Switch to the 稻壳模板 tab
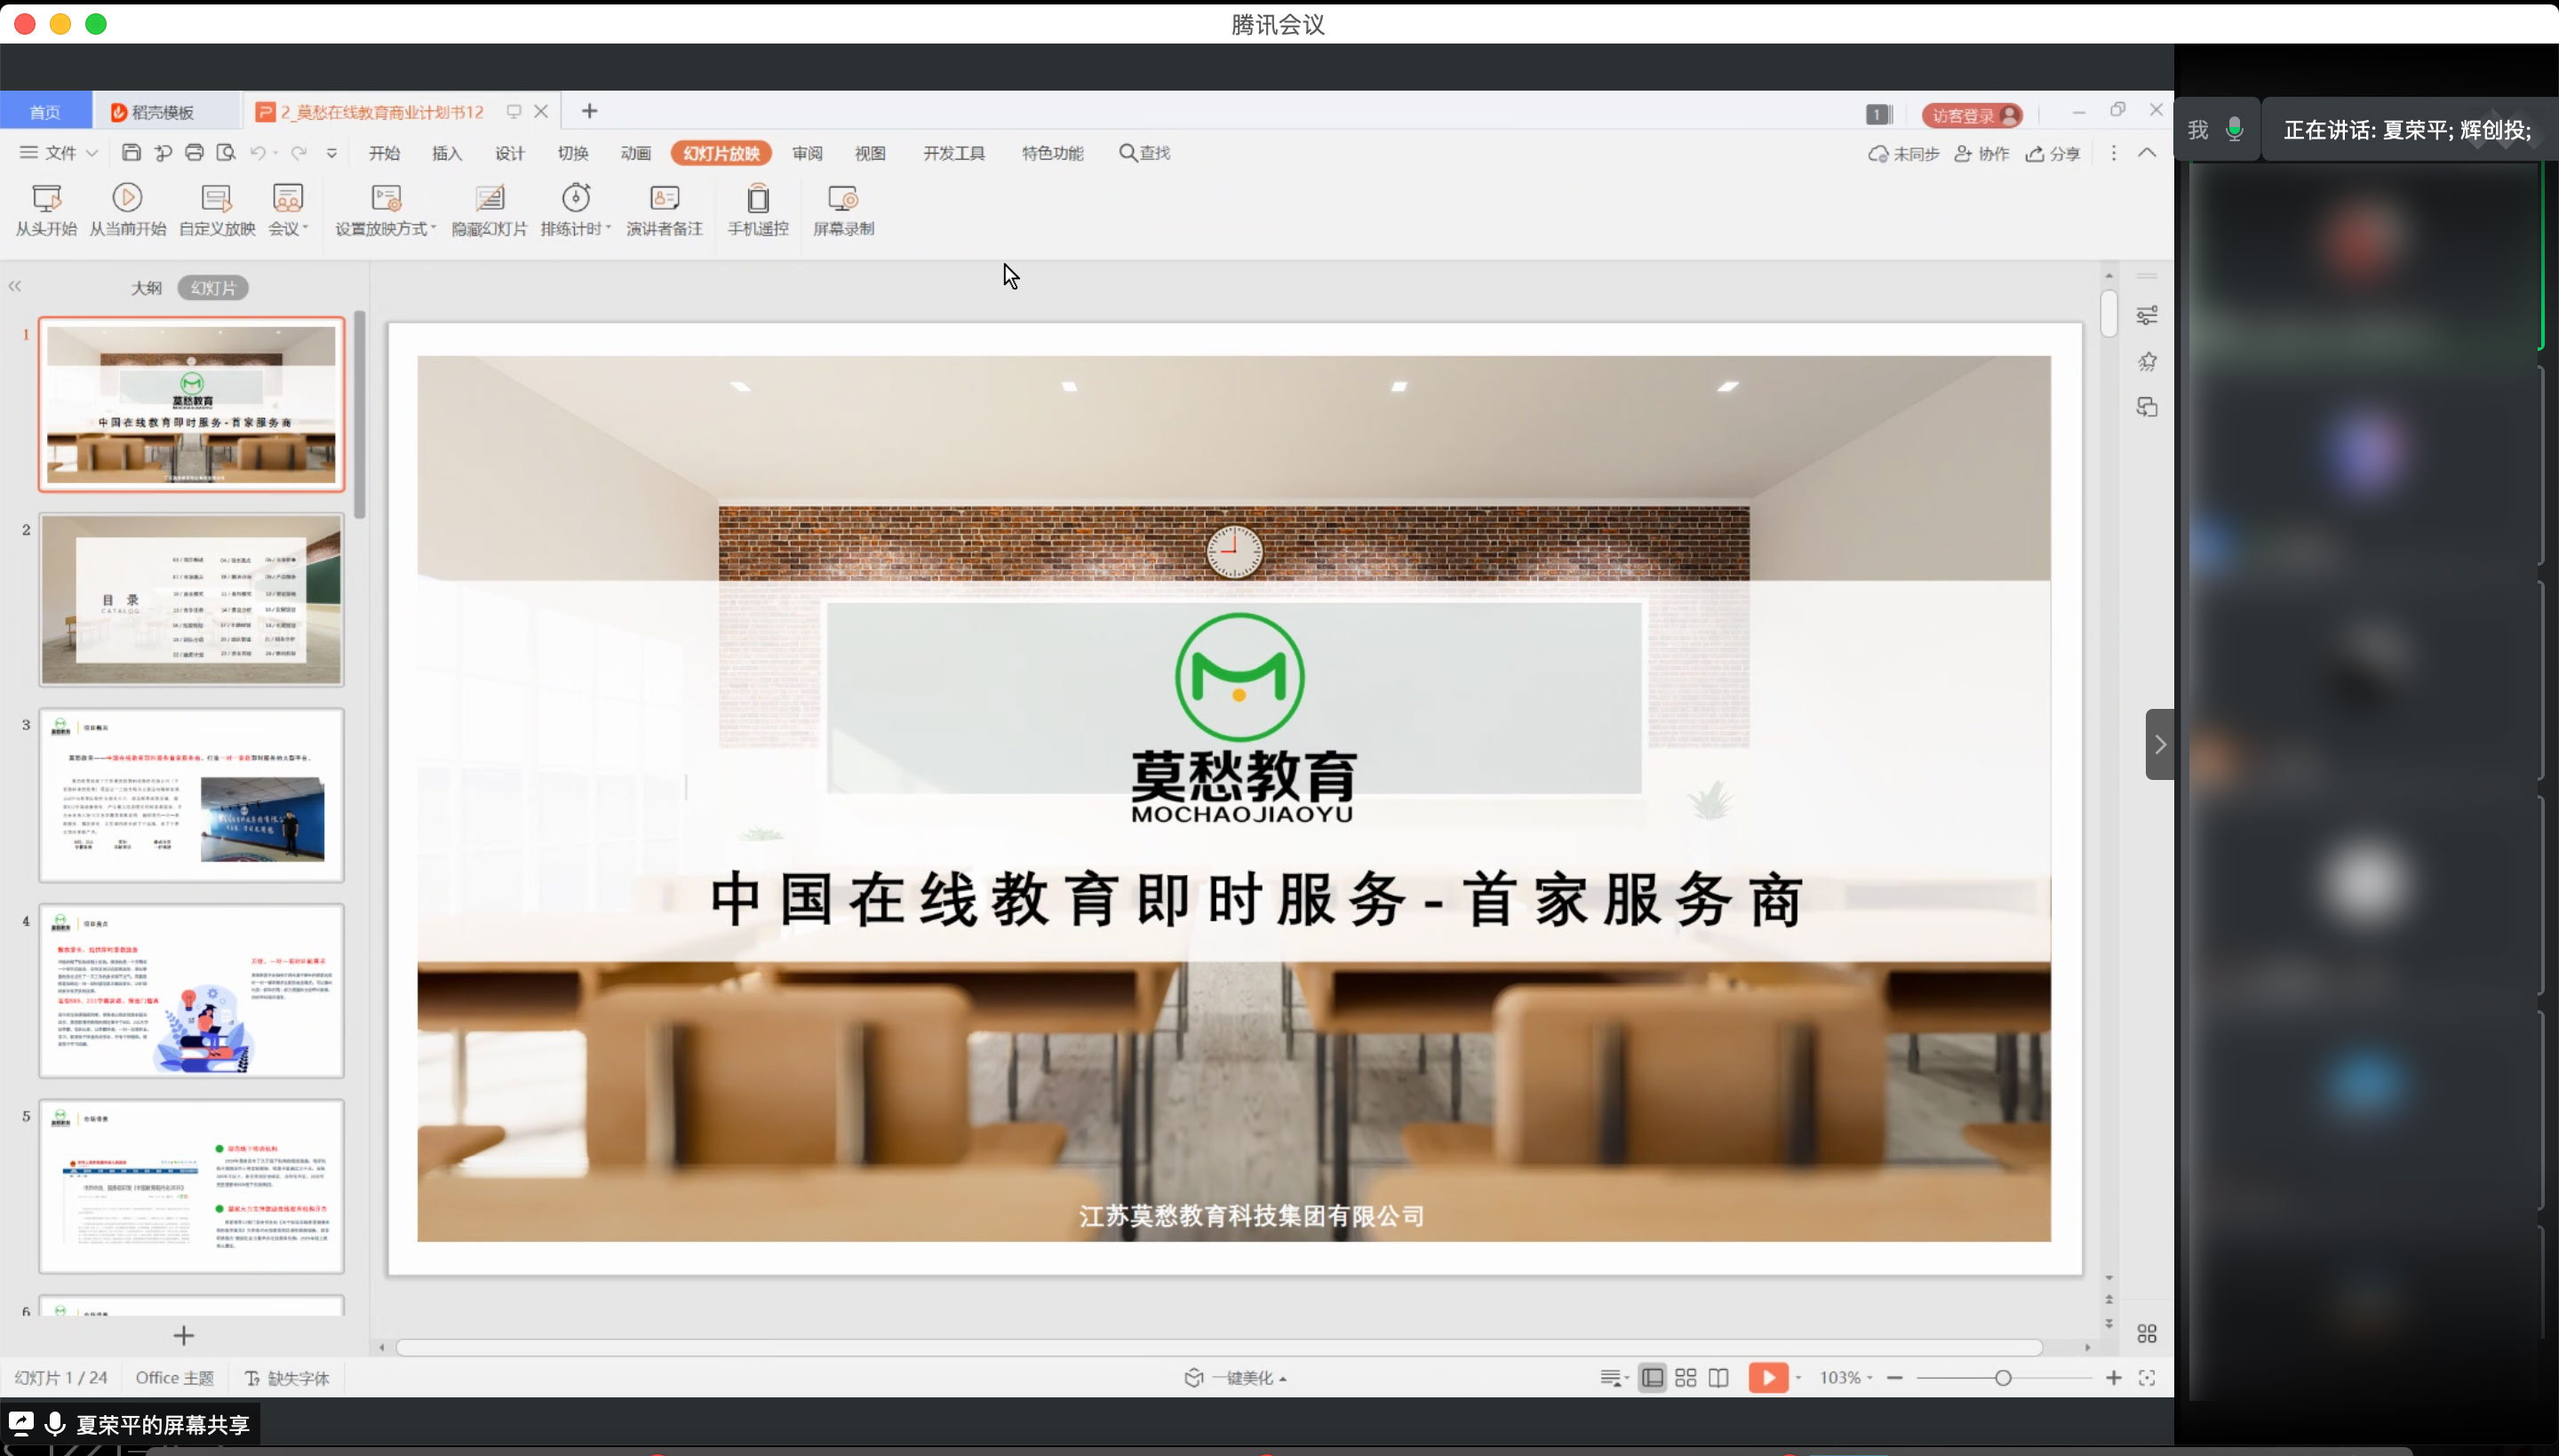The width and height of the screenshot is (2559, 1456). click(163, 112)
